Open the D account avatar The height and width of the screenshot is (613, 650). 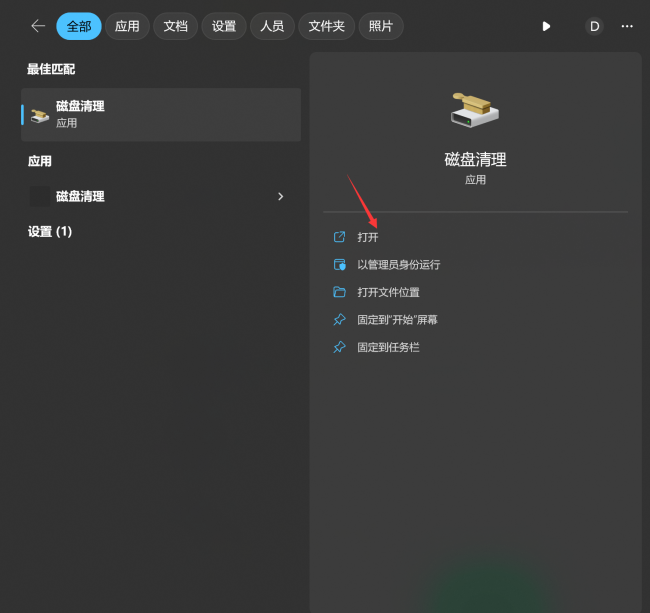(594, 27)
